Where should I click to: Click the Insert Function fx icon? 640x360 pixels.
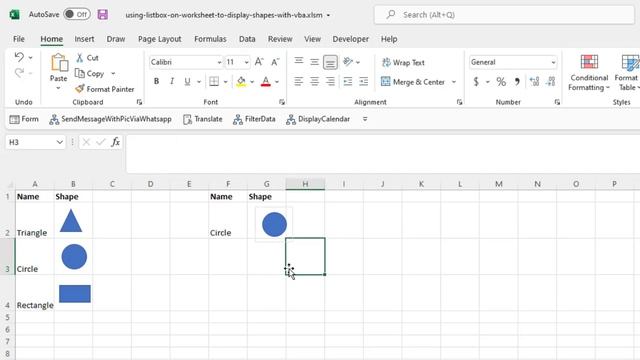pyautogui.click(x=116, y=142)
